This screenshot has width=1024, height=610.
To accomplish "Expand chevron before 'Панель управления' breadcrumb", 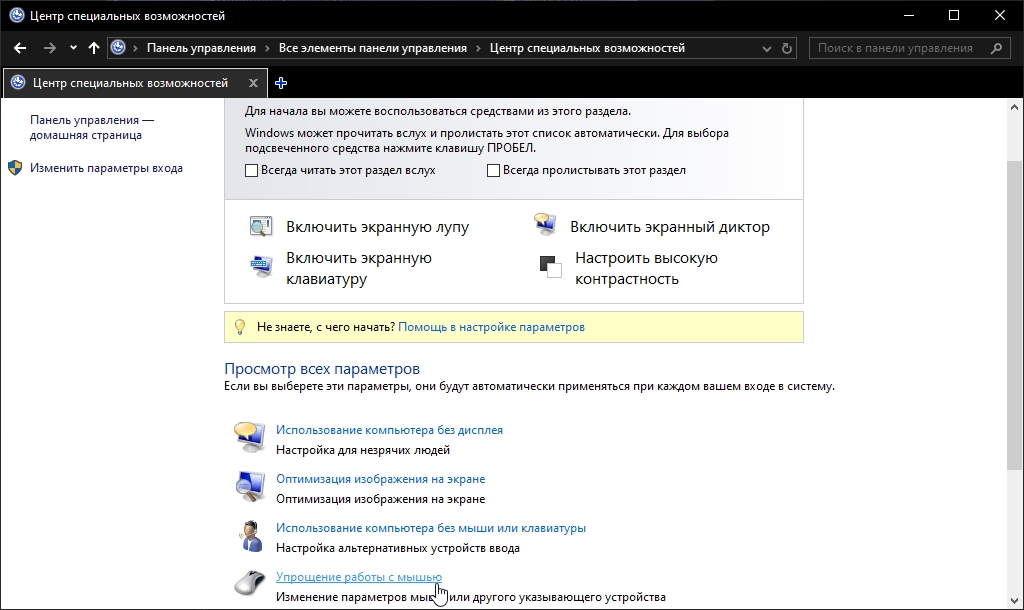I will click(x=135, y=48).
